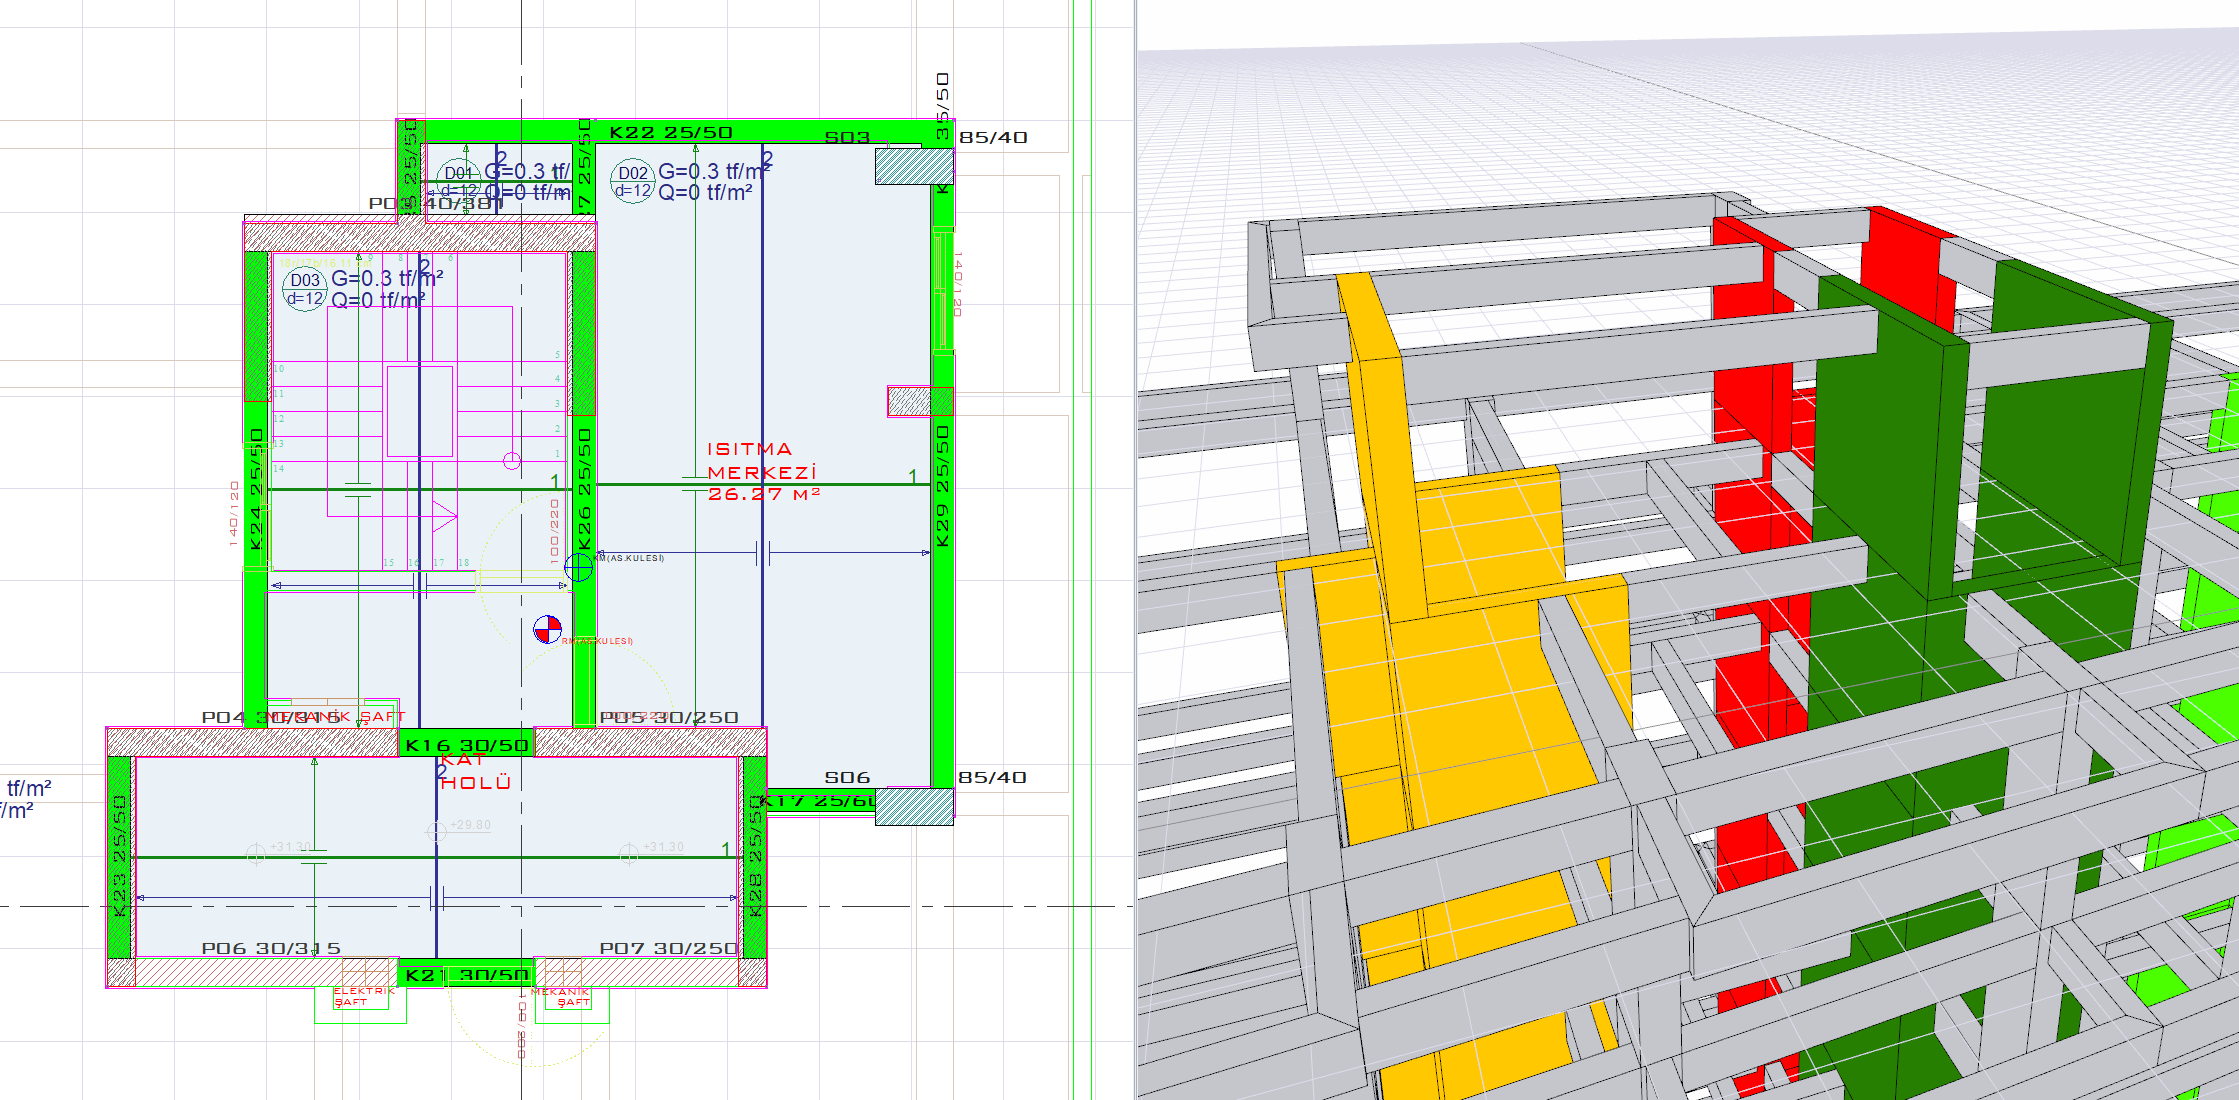Screen dimensions: 2239x1100
Task: Click the blue crosshair mass center symbol
Action: [579, 567]
